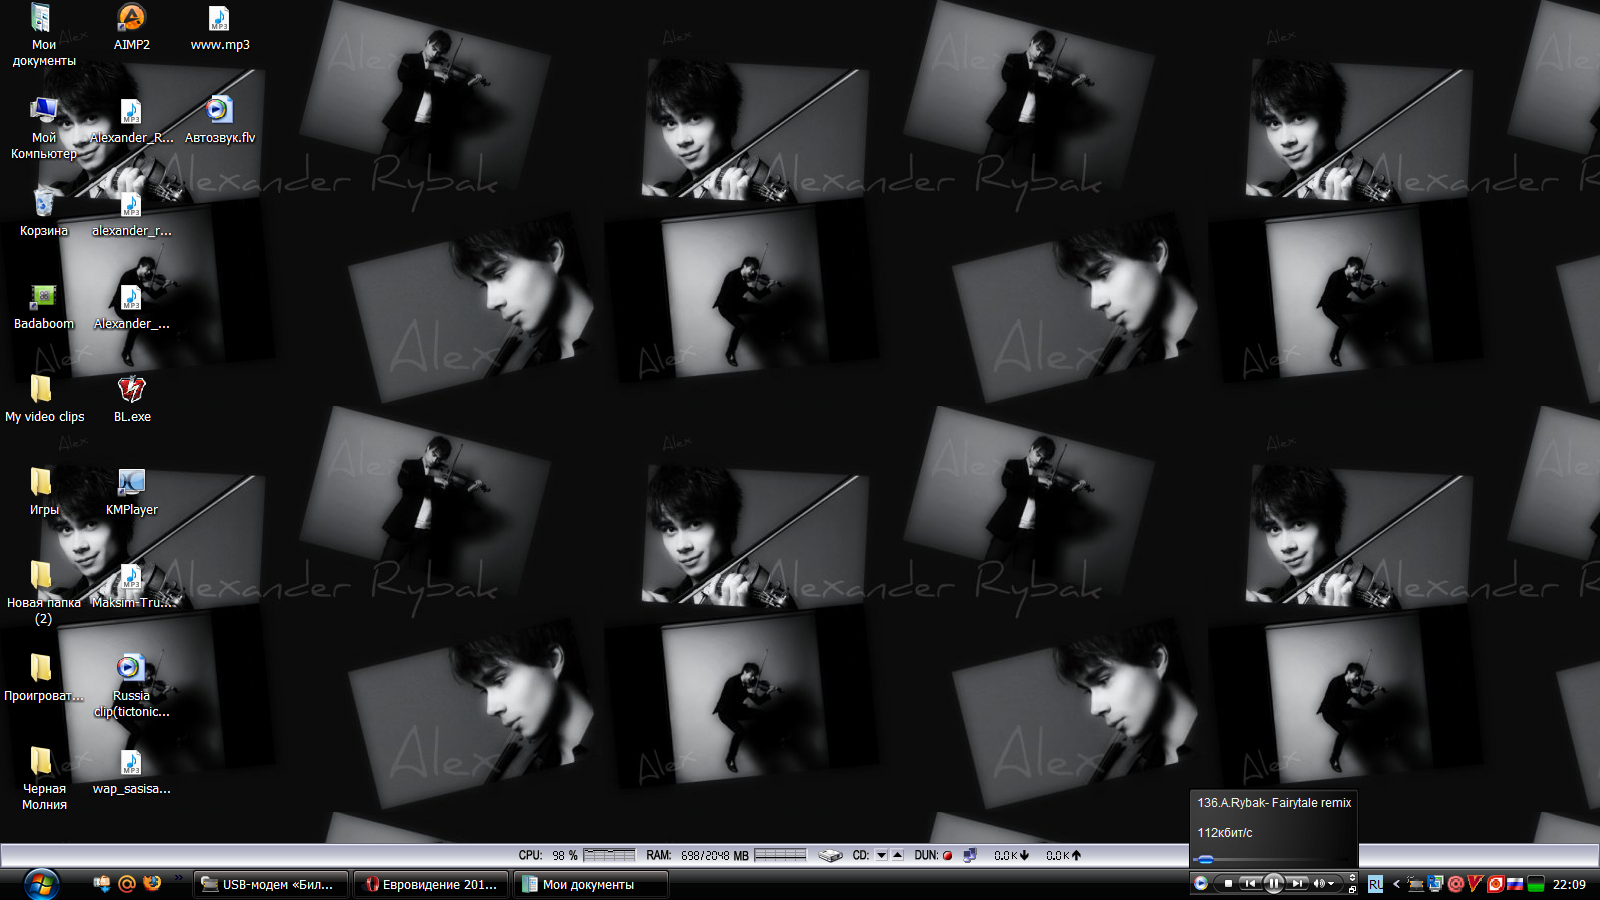Screen dimensions: 1600x900
Task: Switch to USB-модем taskbar window
Action: click(x=271, y=884)
